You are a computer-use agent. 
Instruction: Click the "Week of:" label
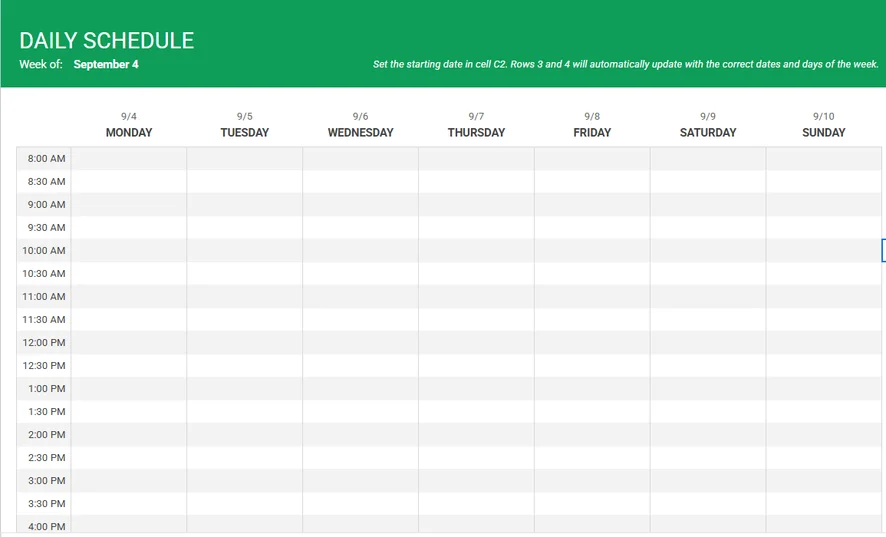pyautogui.click(x=41, y=65)
